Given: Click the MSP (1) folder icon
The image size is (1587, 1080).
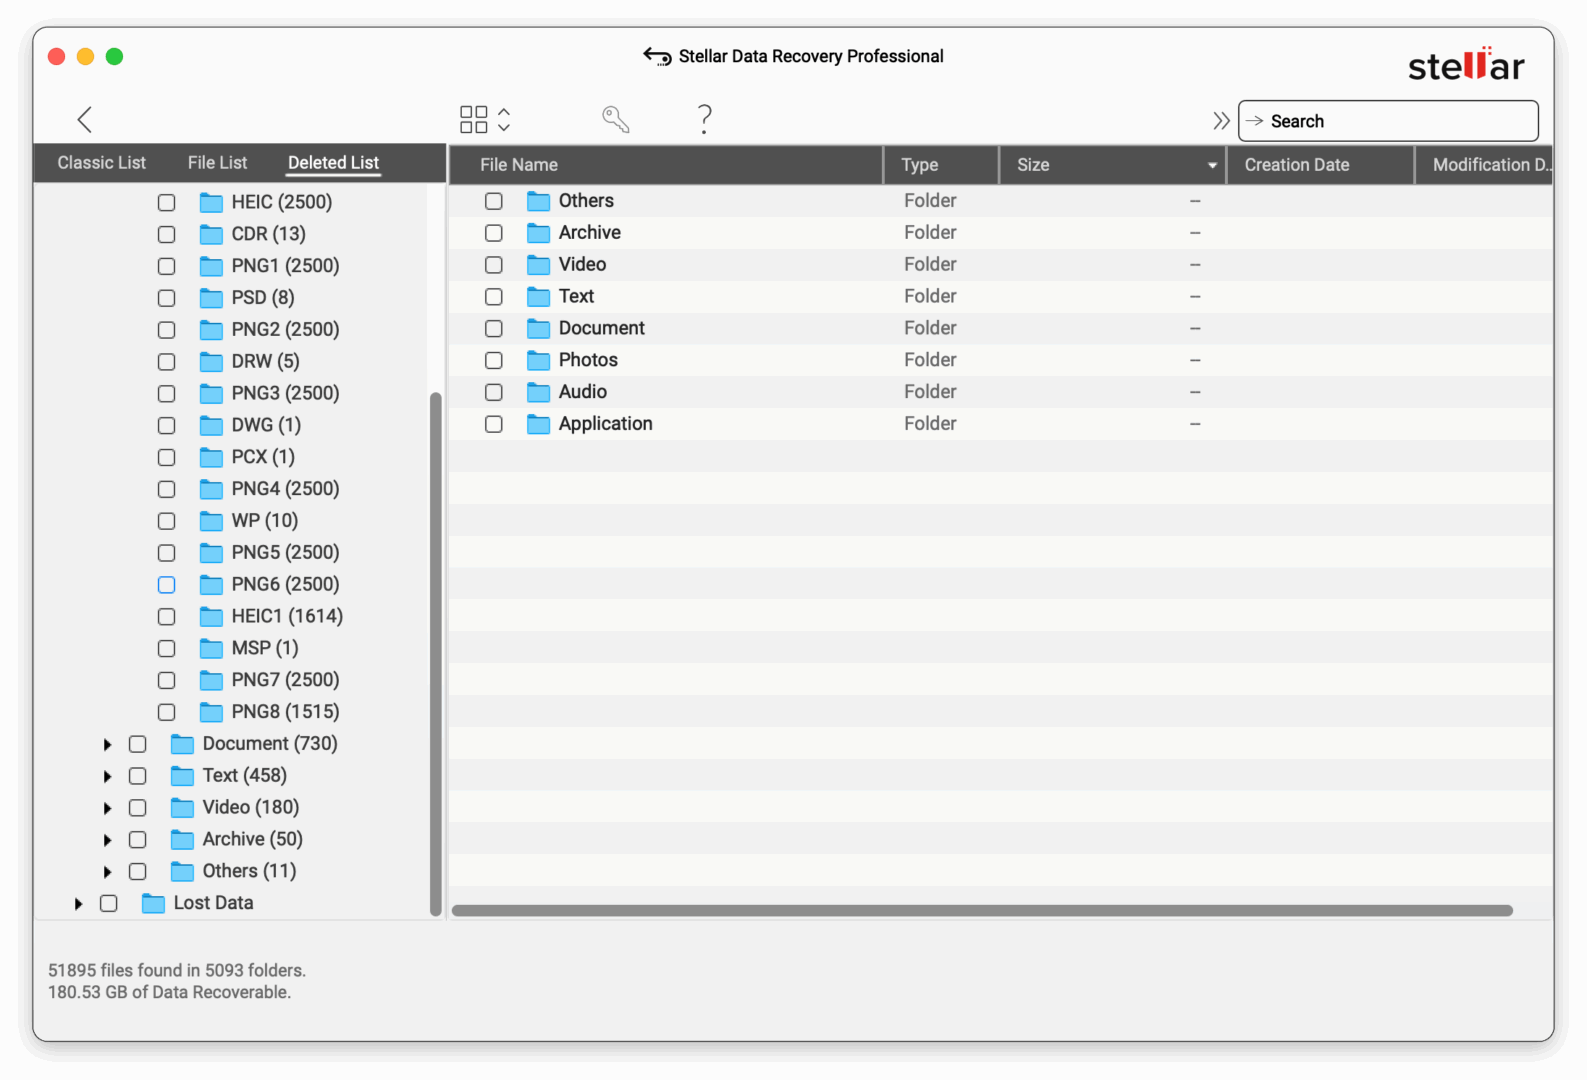Looking at the screenshot, I should point(211,649).
